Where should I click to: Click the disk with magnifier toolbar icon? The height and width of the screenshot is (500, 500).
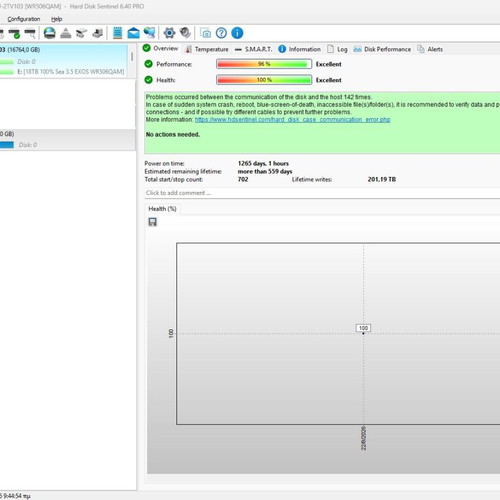pyautogui.click(x=30, y=33)
